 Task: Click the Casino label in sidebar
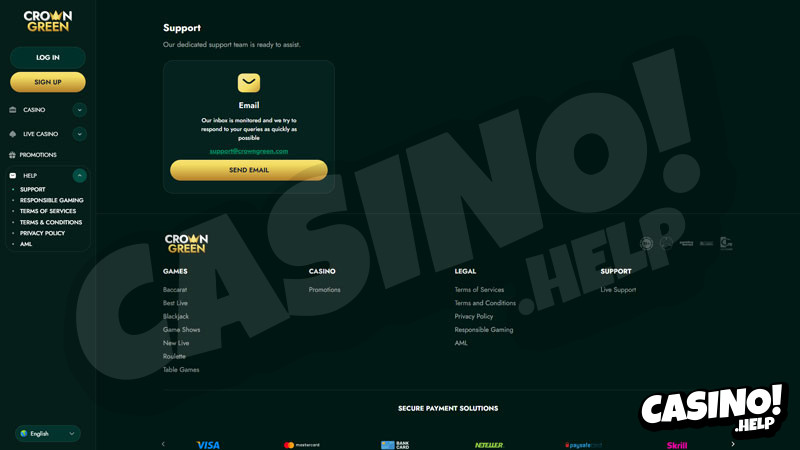[34, 110]
